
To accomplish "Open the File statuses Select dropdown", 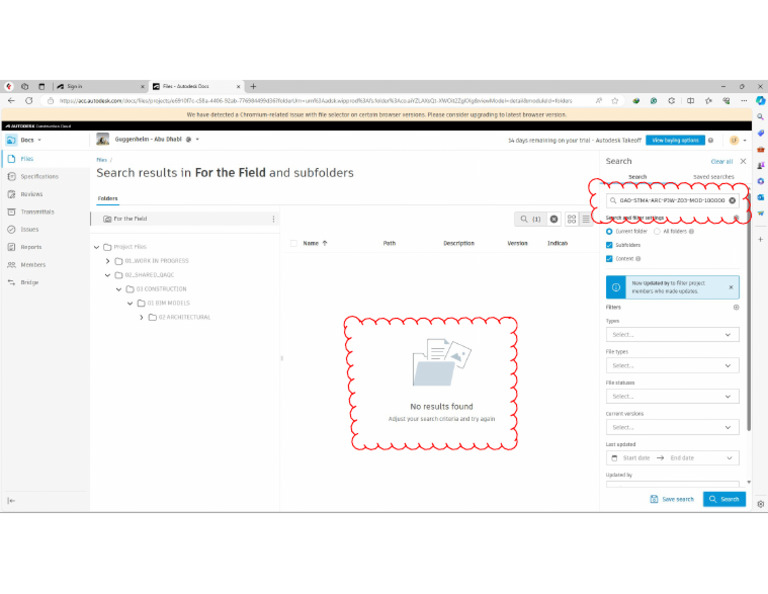I will [x=672, y=396].
